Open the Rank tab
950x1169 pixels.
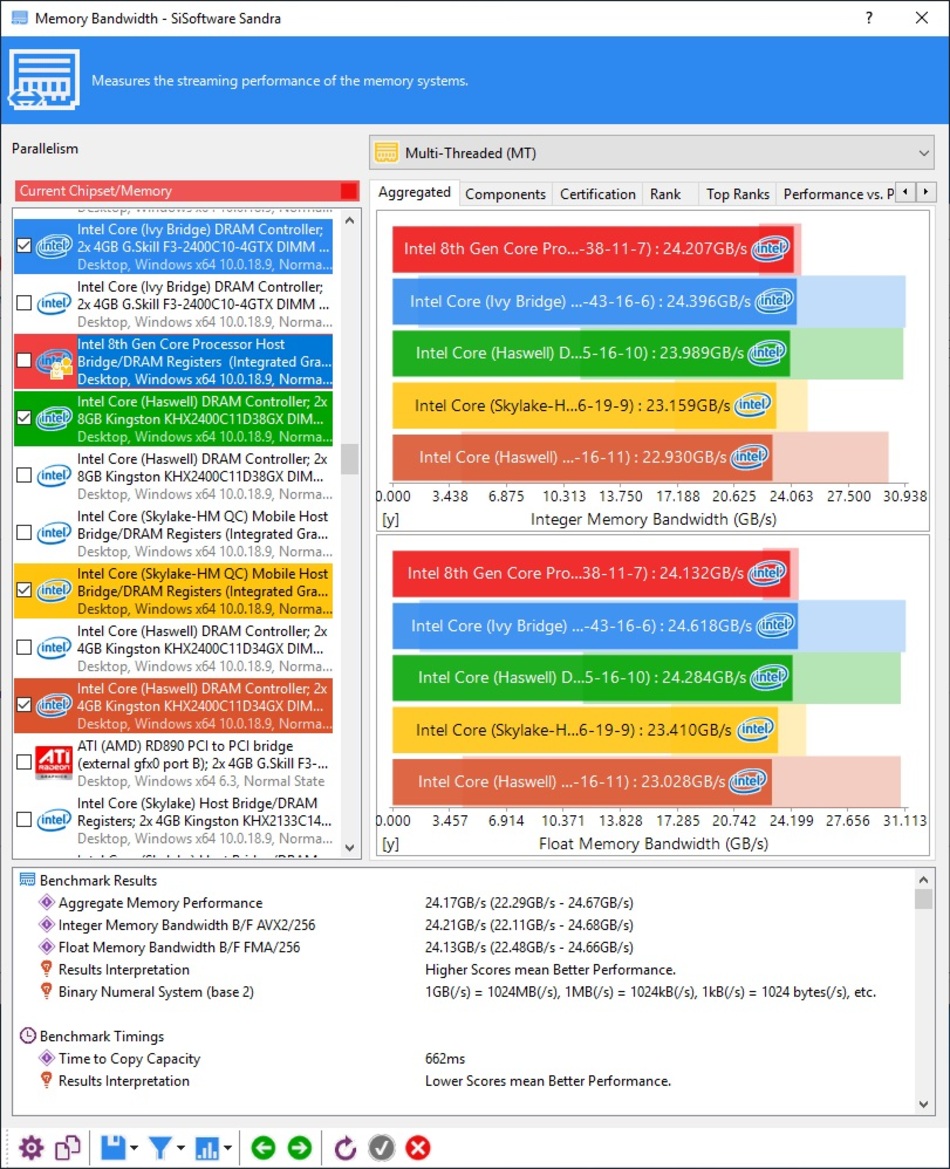665,194
